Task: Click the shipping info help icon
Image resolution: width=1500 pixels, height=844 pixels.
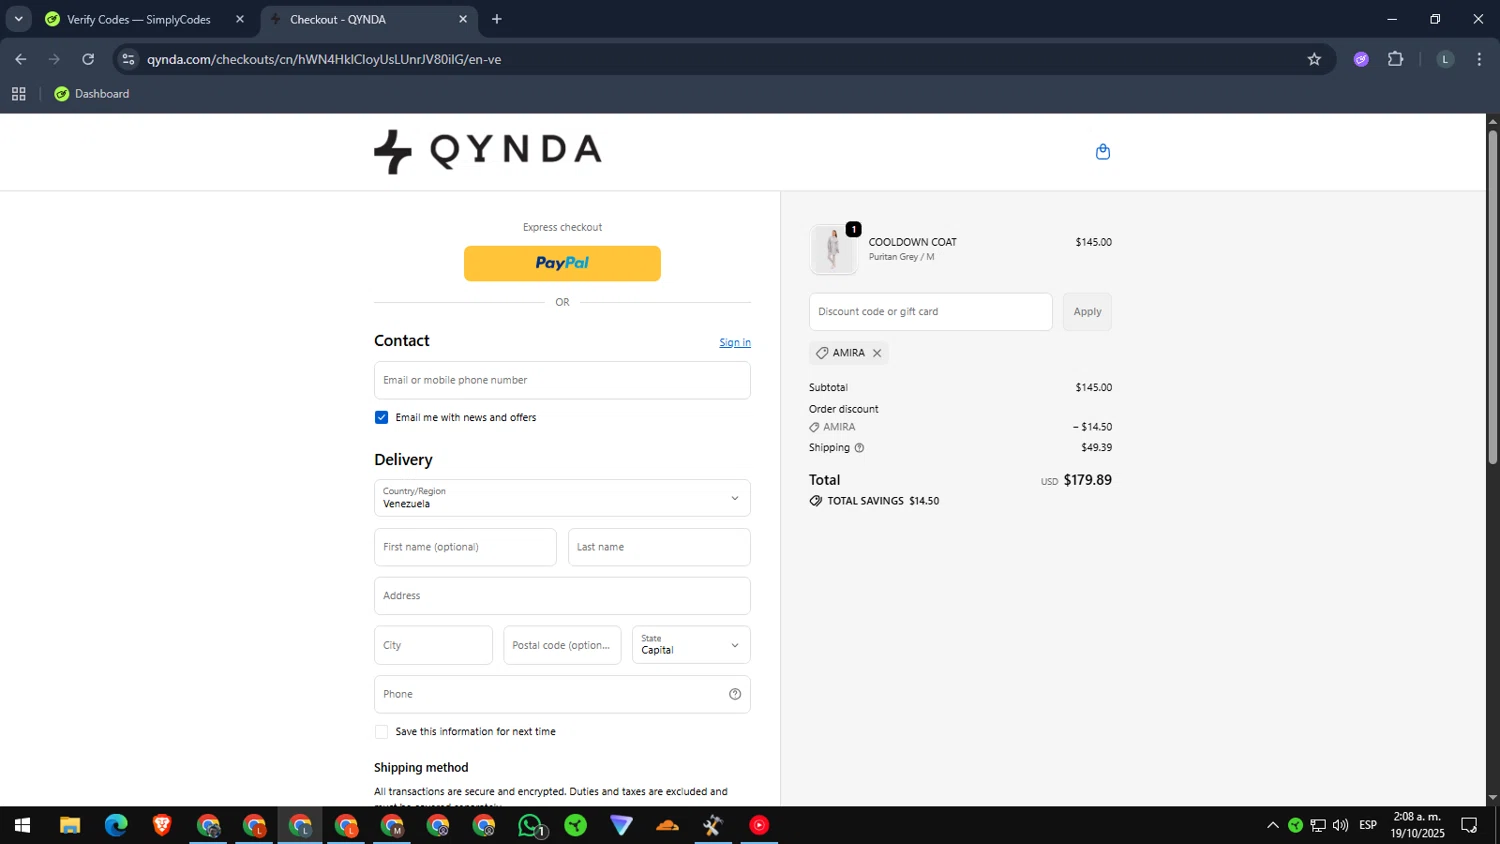Action: point(859,448)
